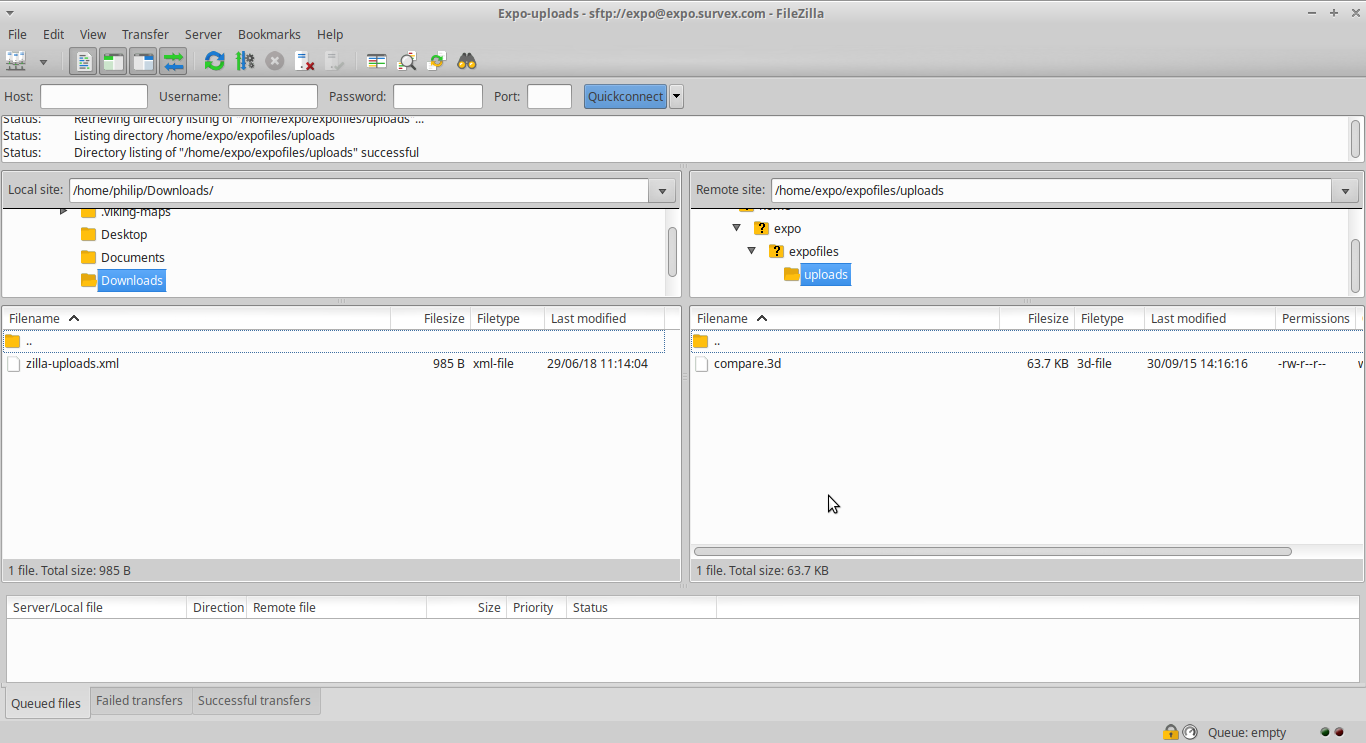Open Site Manager dropdown arrow
1366x743 pixels.
(x=43, y=62)
